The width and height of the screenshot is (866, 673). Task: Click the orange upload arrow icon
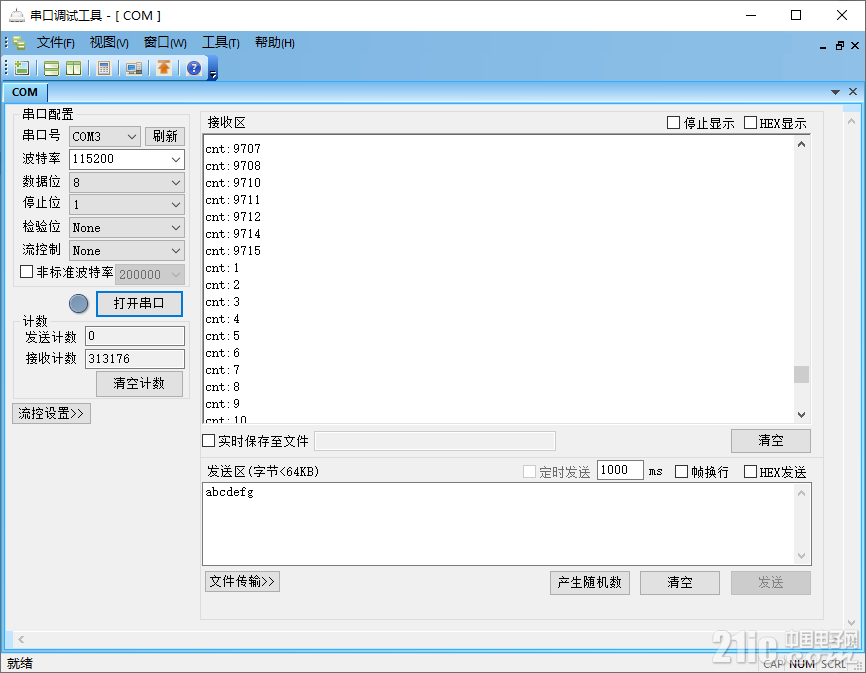coord(163,68)
